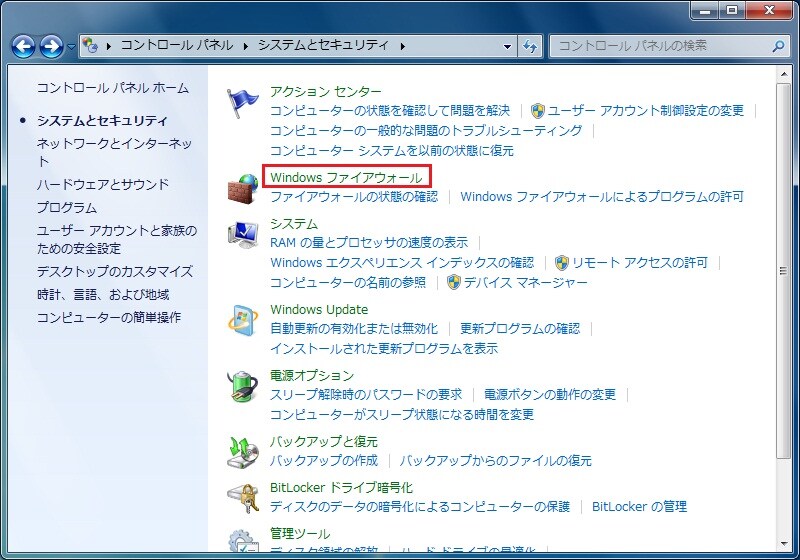Select システムとセキュリティ breadcrumb segment
This screenshot has height=560, width=800.
point(323,45)
